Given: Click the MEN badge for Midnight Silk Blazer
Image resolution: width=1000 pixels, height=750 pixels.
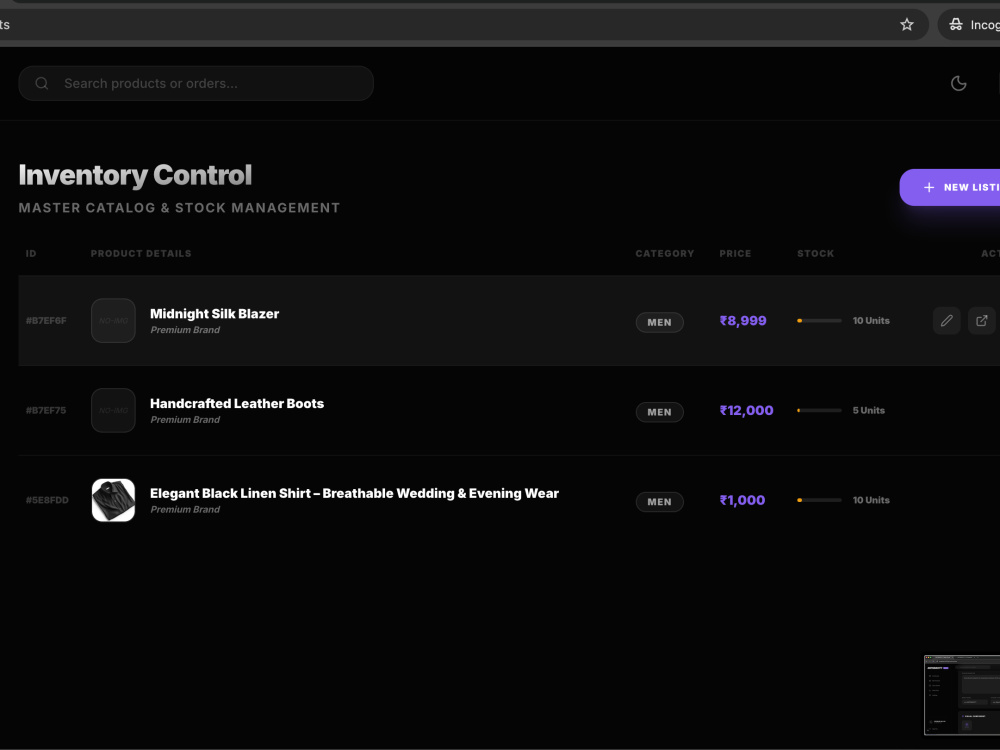Looking at the screenshot, I should [x=659, y=322].
